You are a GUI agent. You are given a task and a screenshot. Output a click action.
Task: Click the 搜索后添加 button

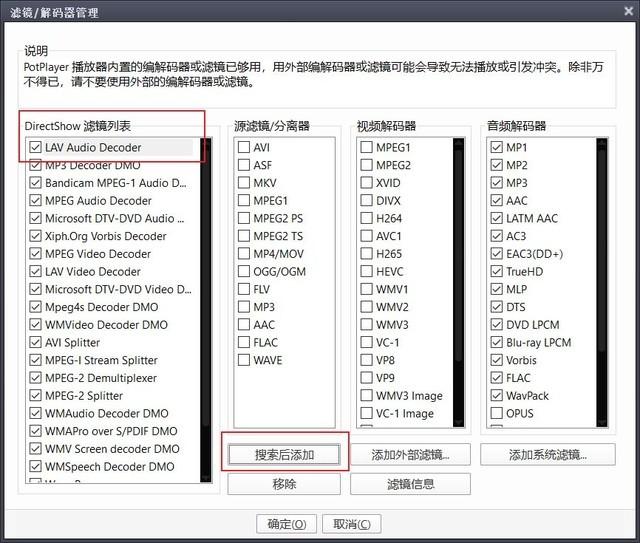[284, 455]
